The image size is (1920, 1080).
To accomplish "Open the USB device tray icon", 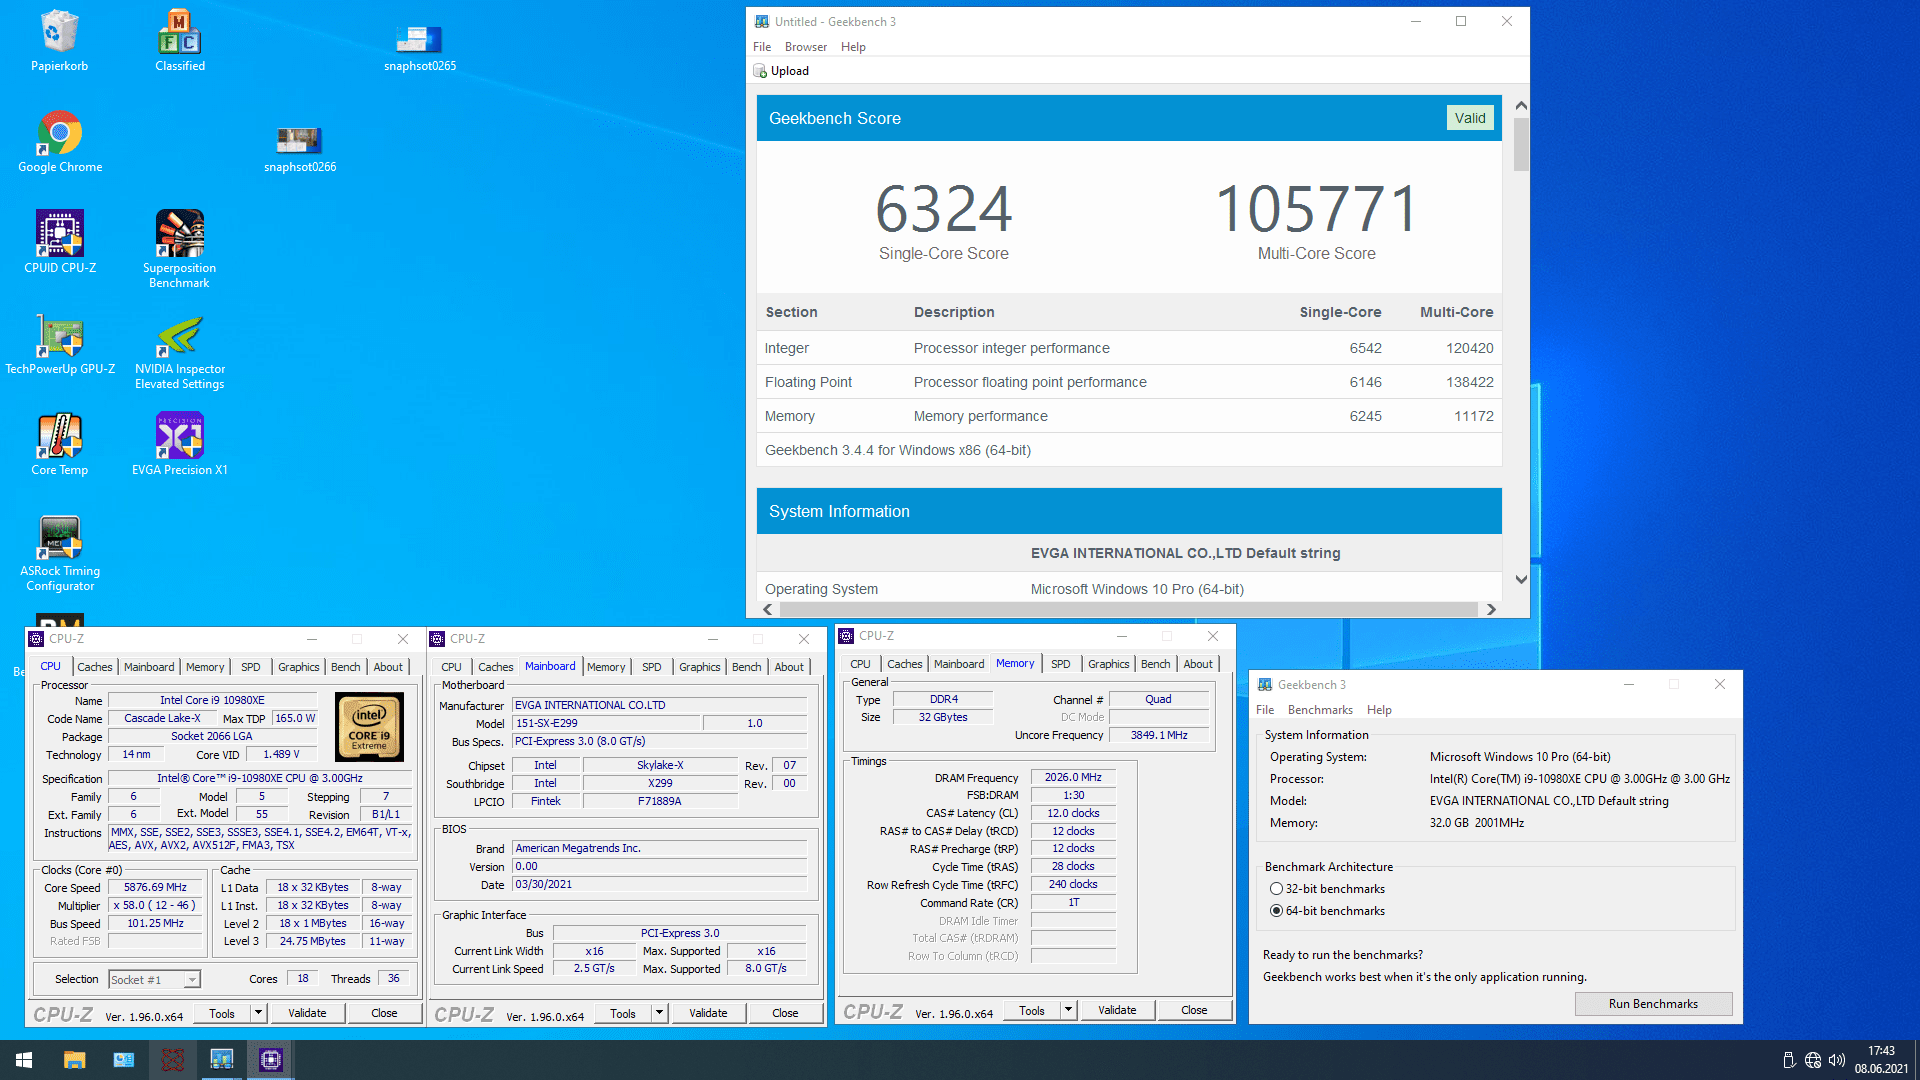I will point(1789,1060).
